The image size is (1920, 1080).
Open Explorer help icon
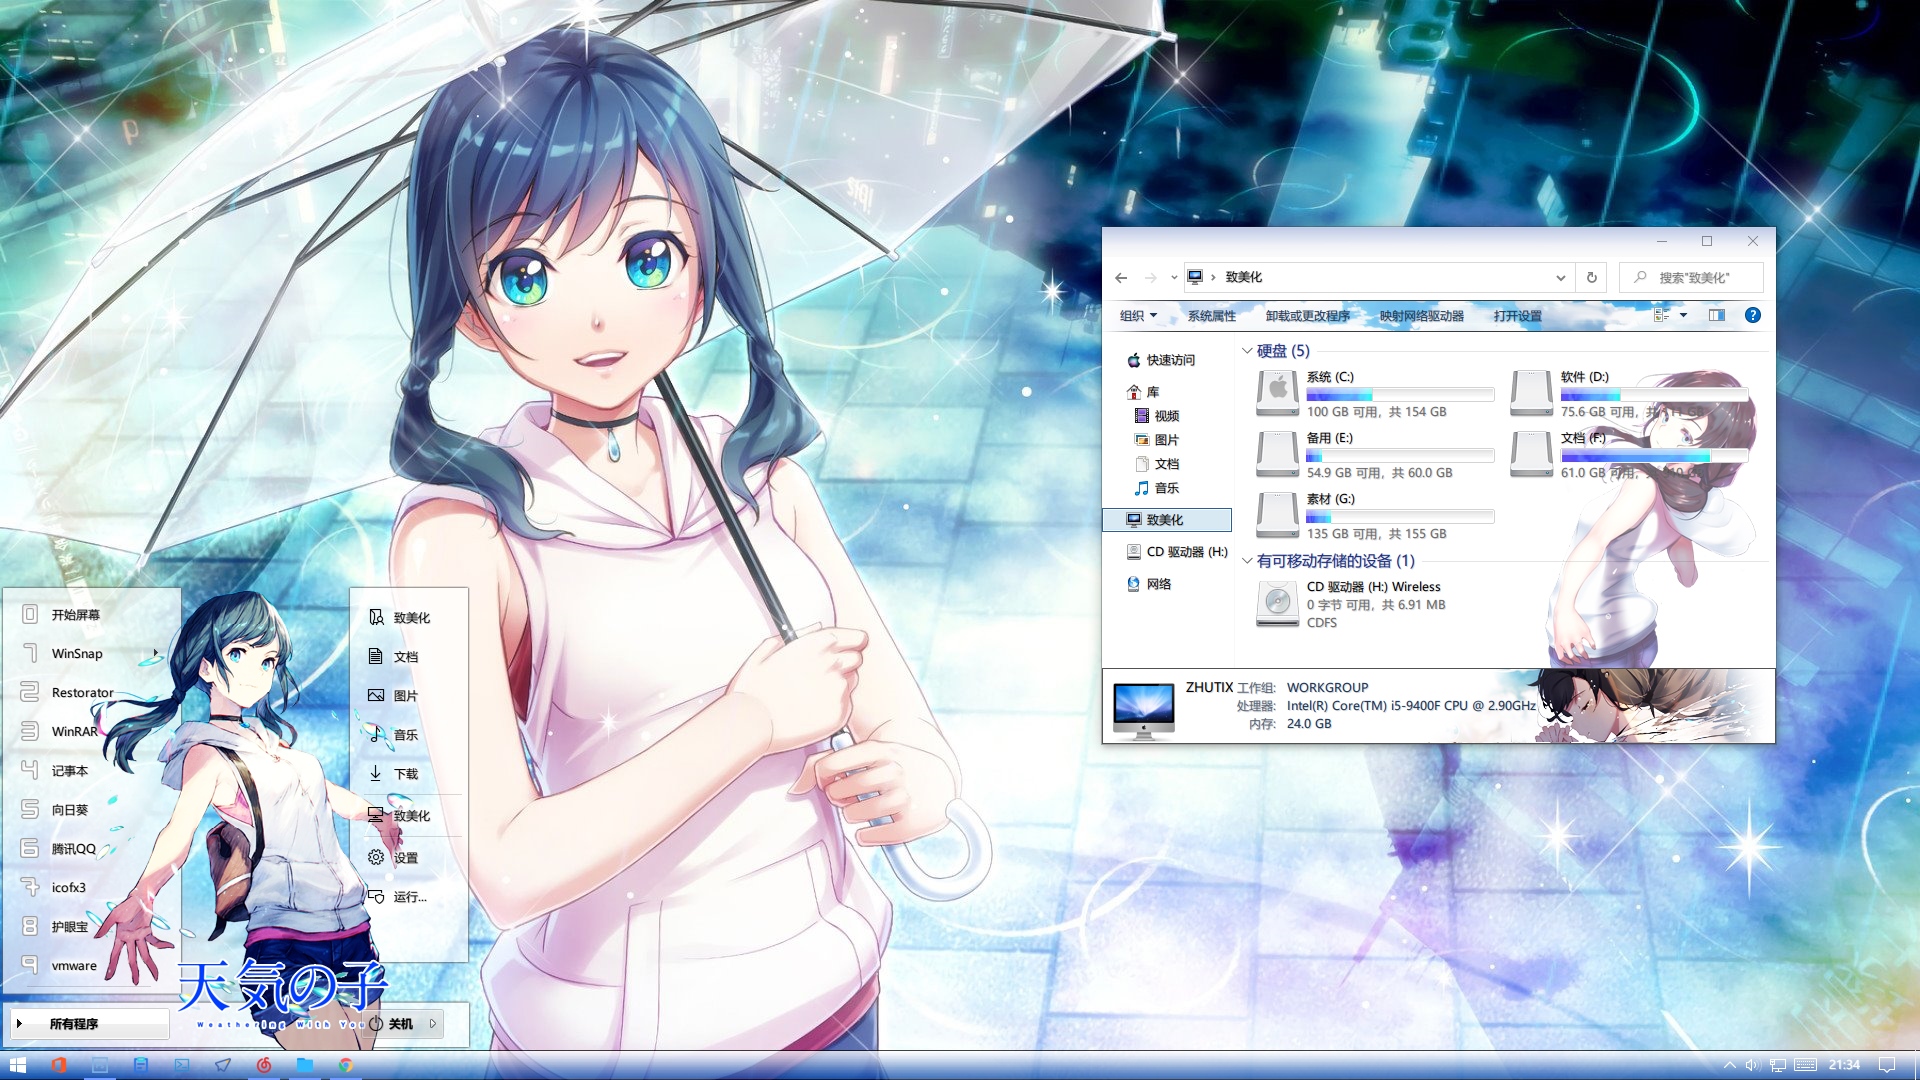tap(1752, 315)
